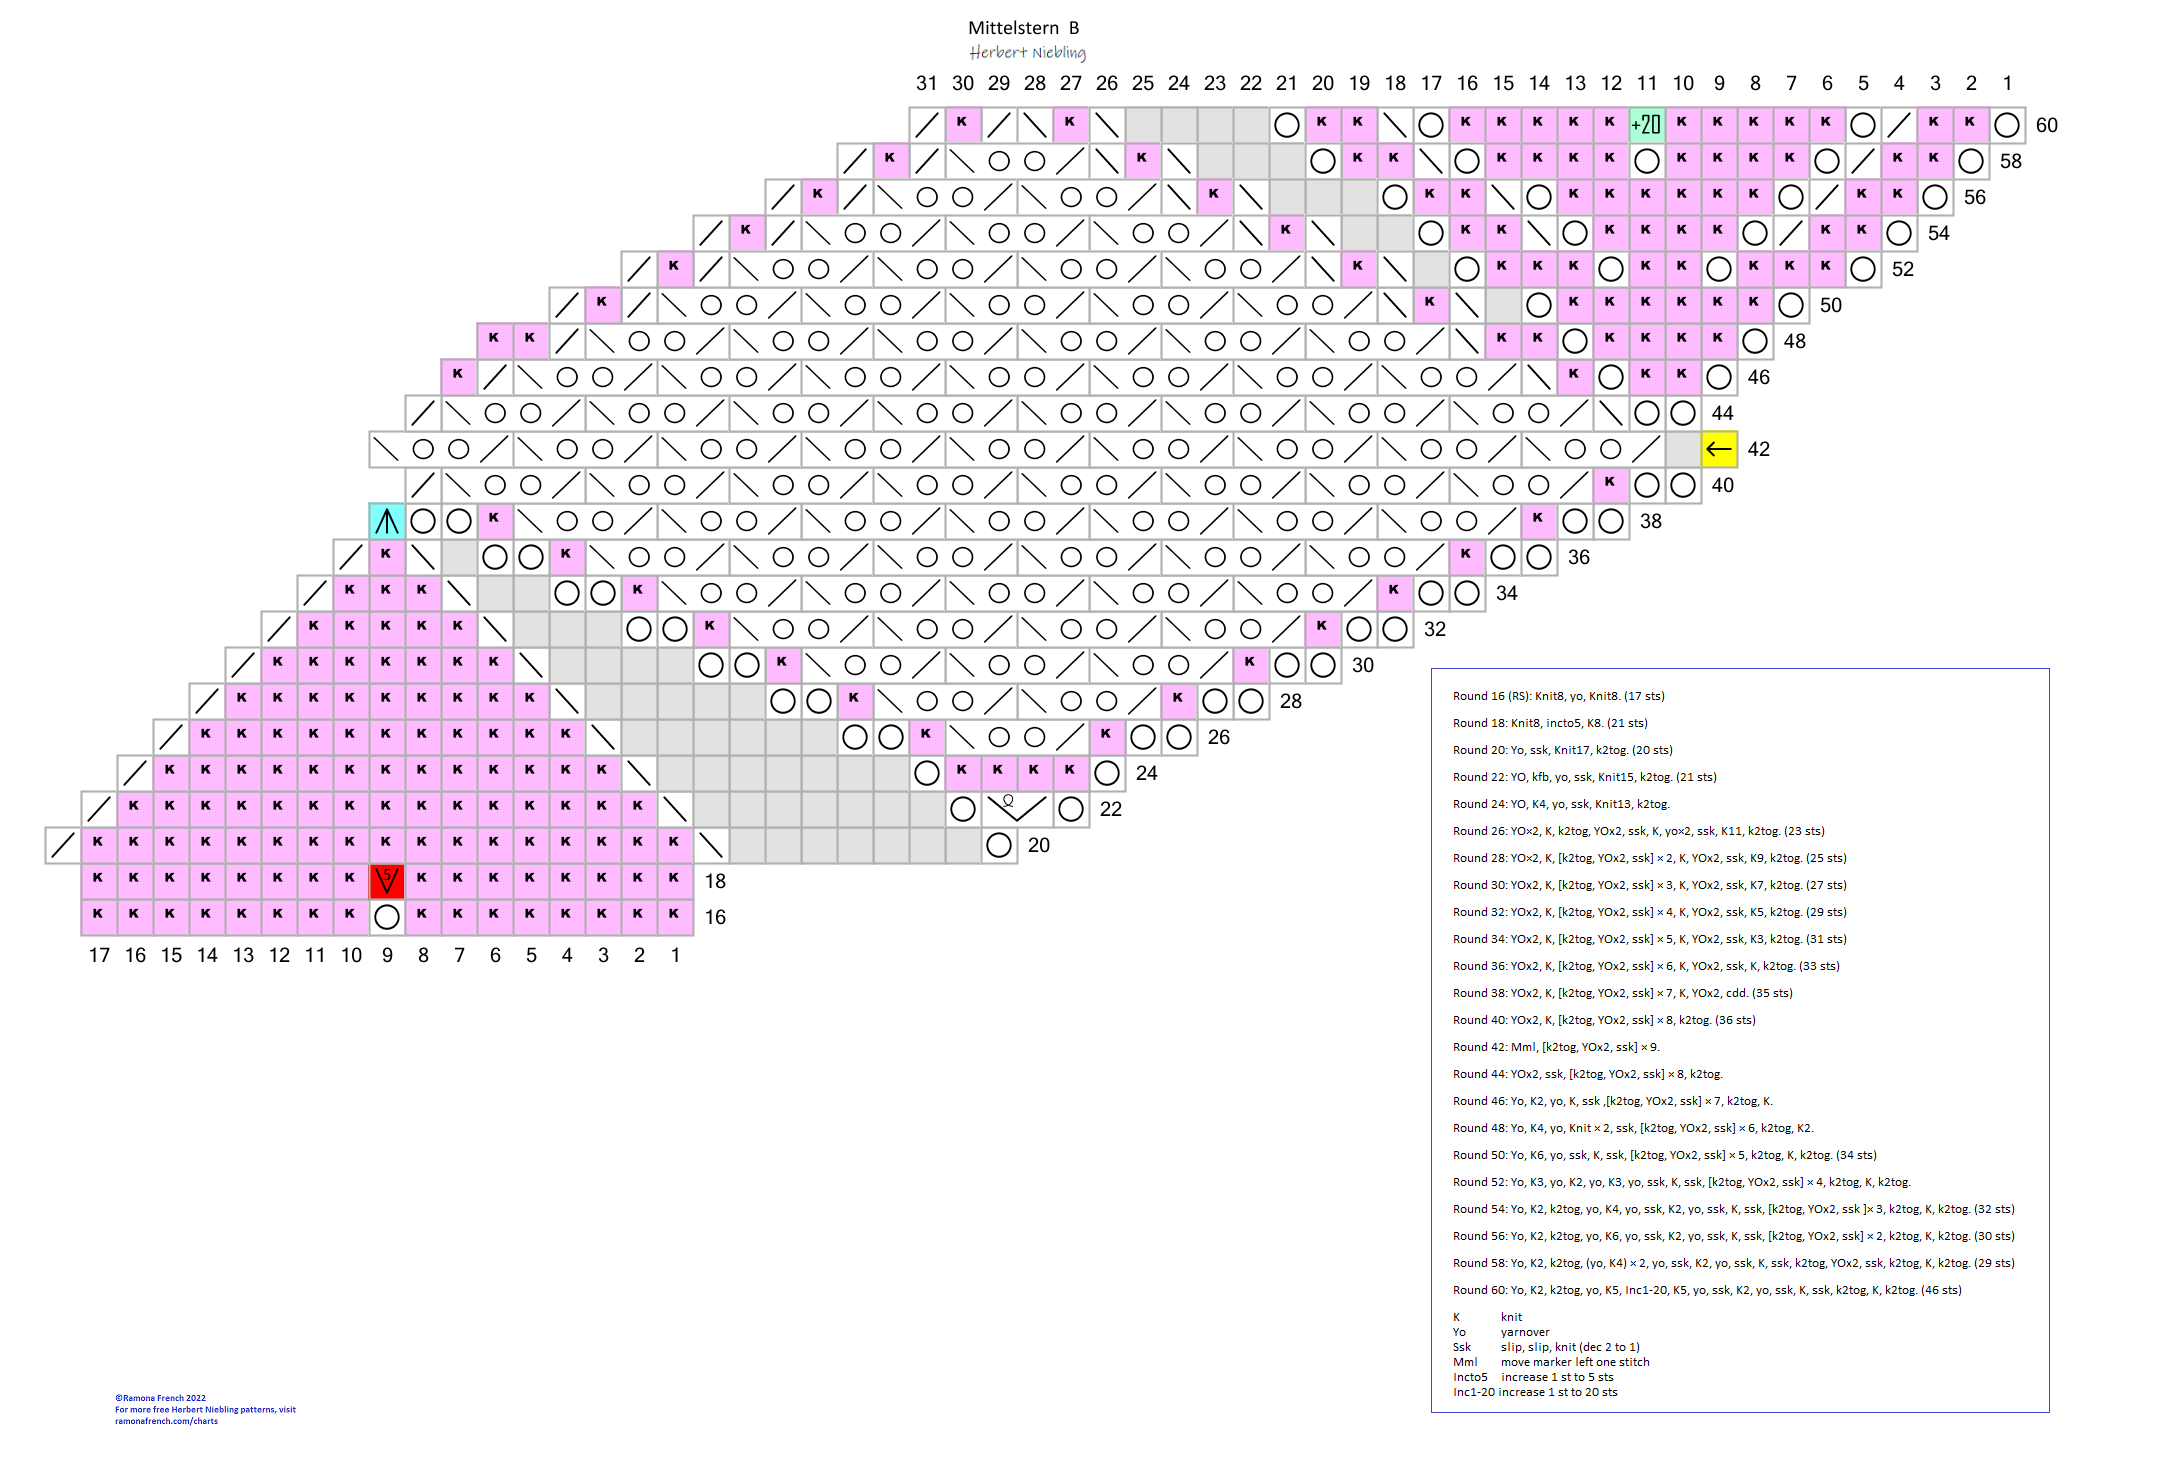Select the Round 42 instruction line
The image size is (2160, 1464).
[x=1555, y=1047]
